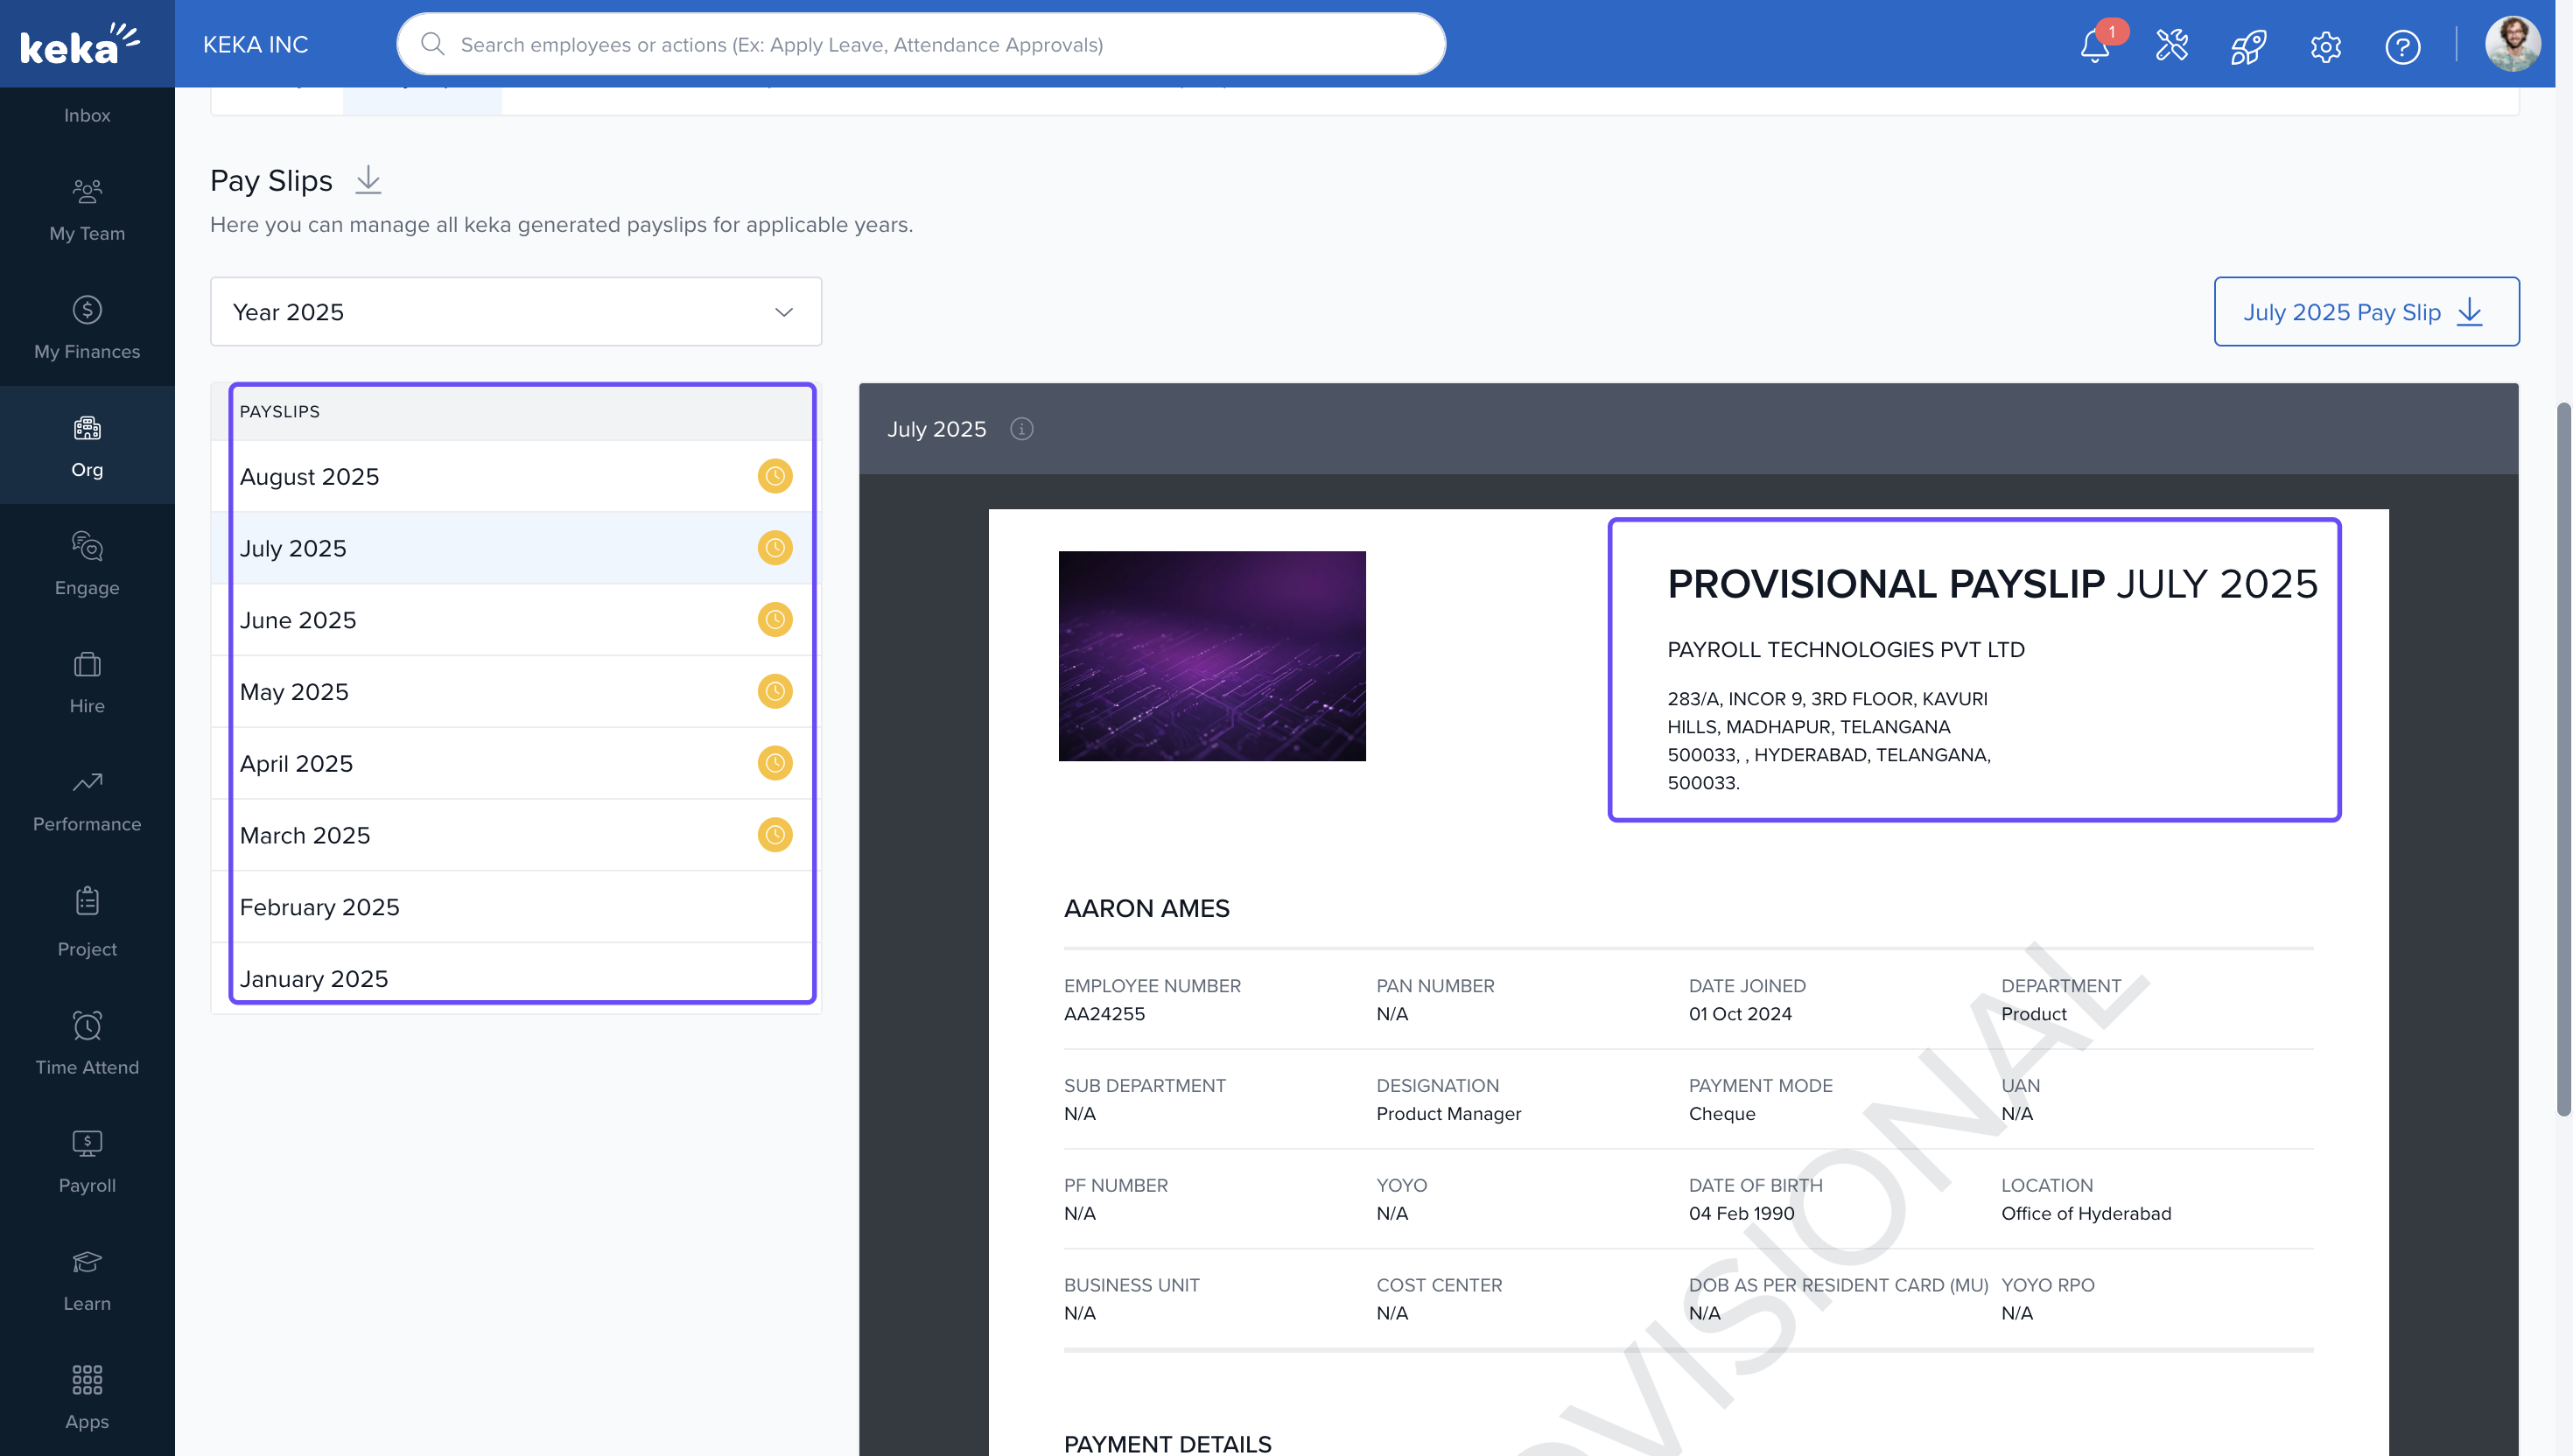Download the July 2025 Pay Slip
This screenshot has height=1456, width=2573.
click(2365, 312)
